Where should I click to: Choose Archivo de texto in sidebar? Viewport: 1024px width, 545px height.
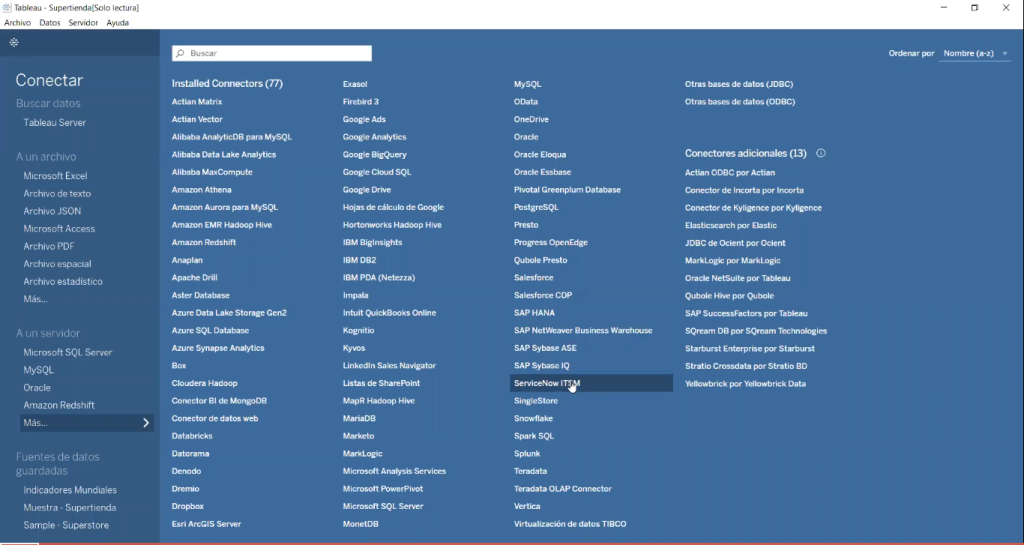pos(57,194)
